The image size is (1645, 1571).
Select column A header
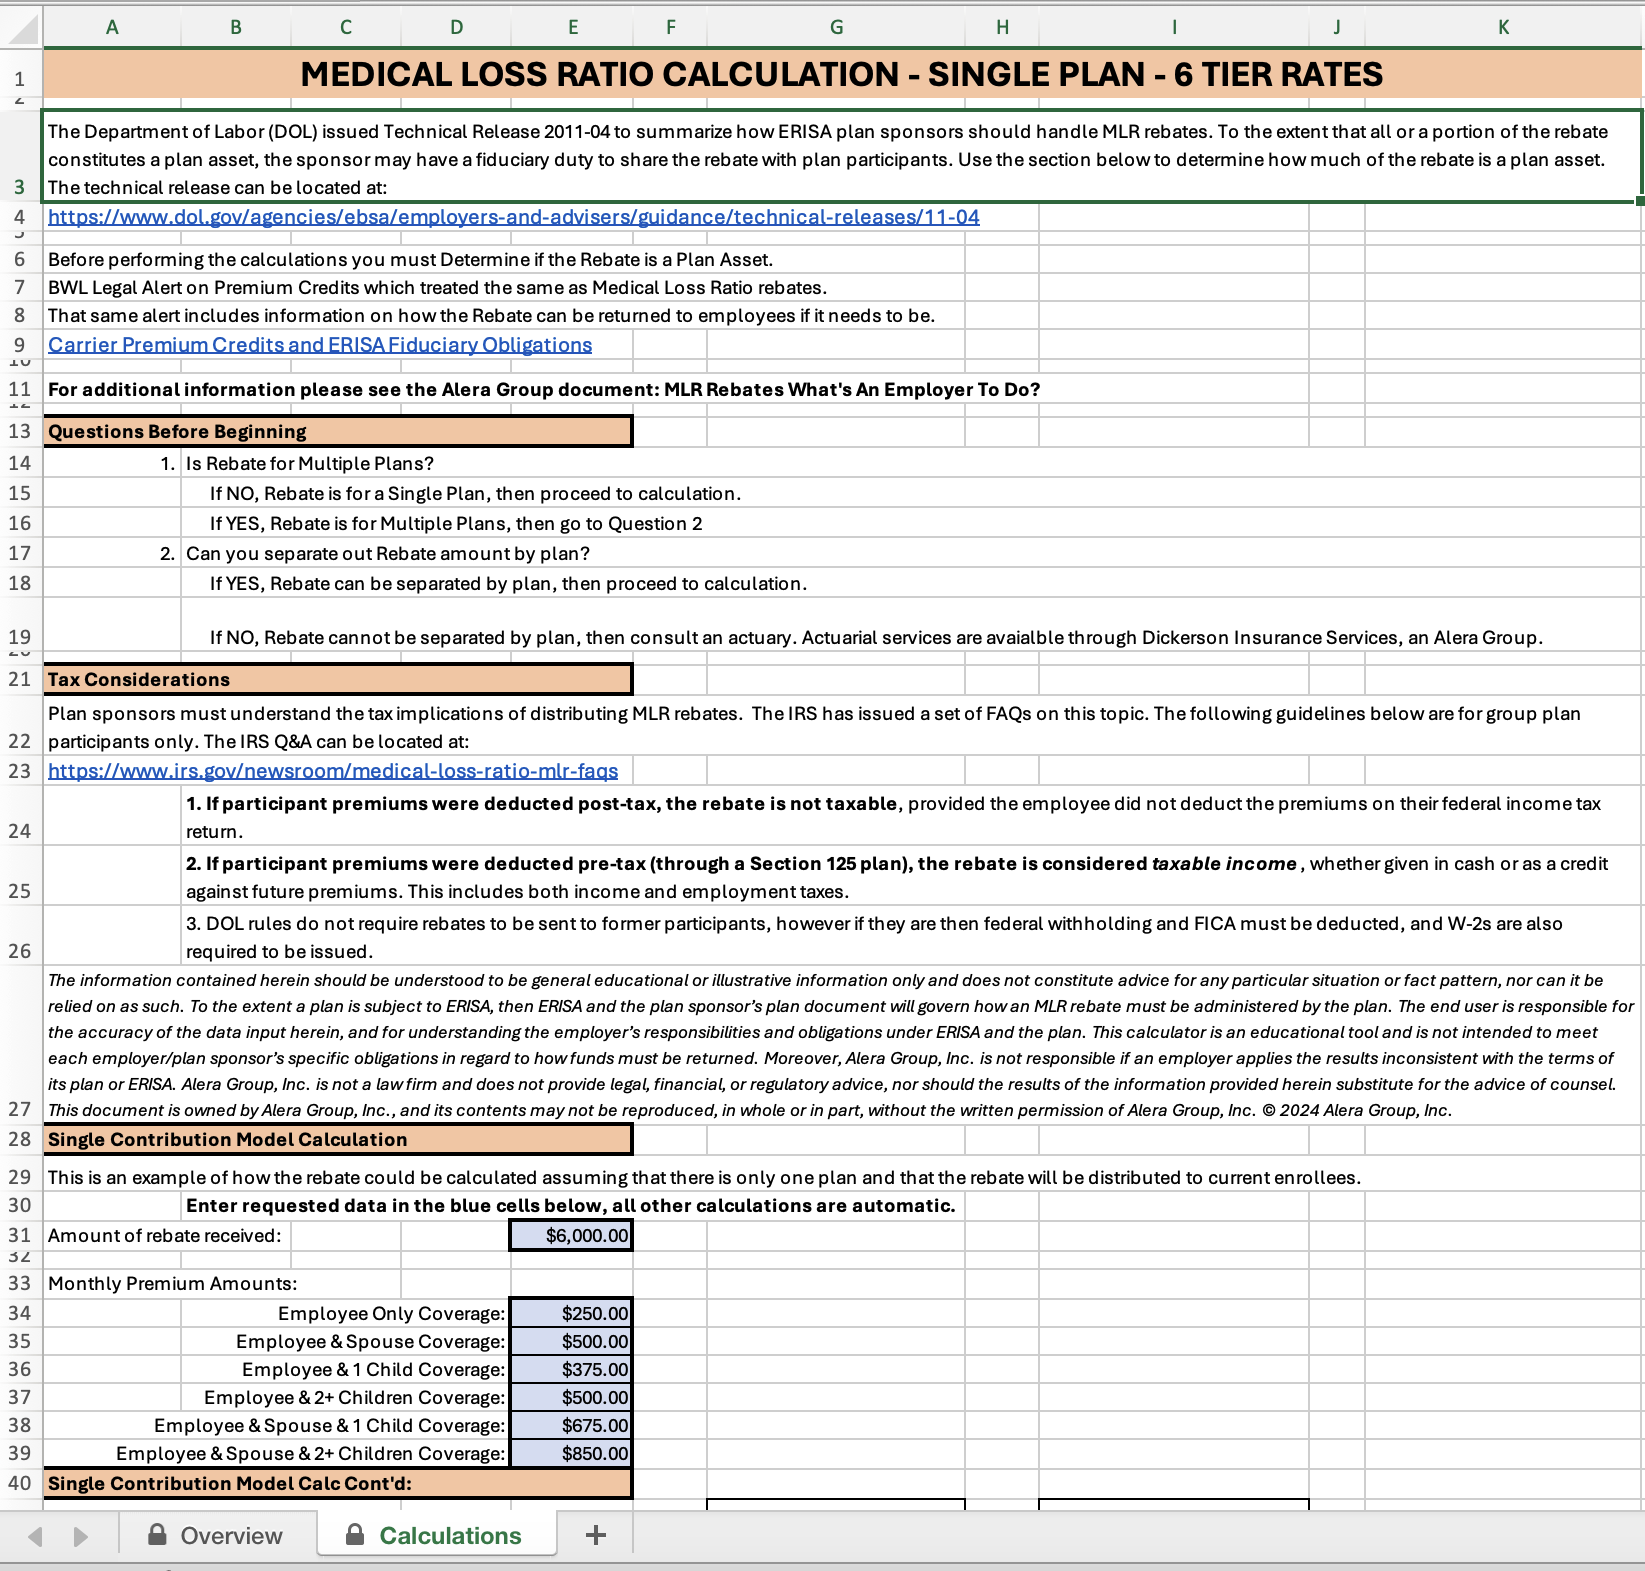(x=112, y=27)
